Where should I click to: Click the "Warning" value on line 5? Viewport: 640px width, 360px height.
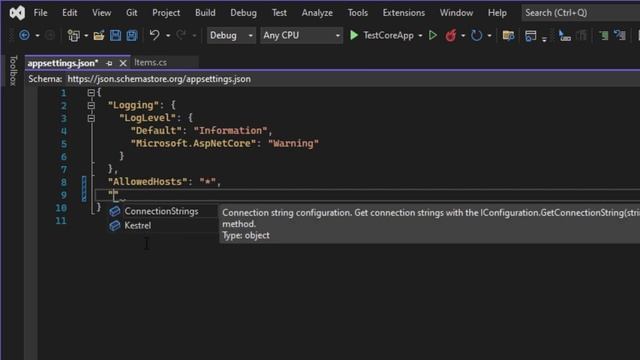click(x=293, y=143)
